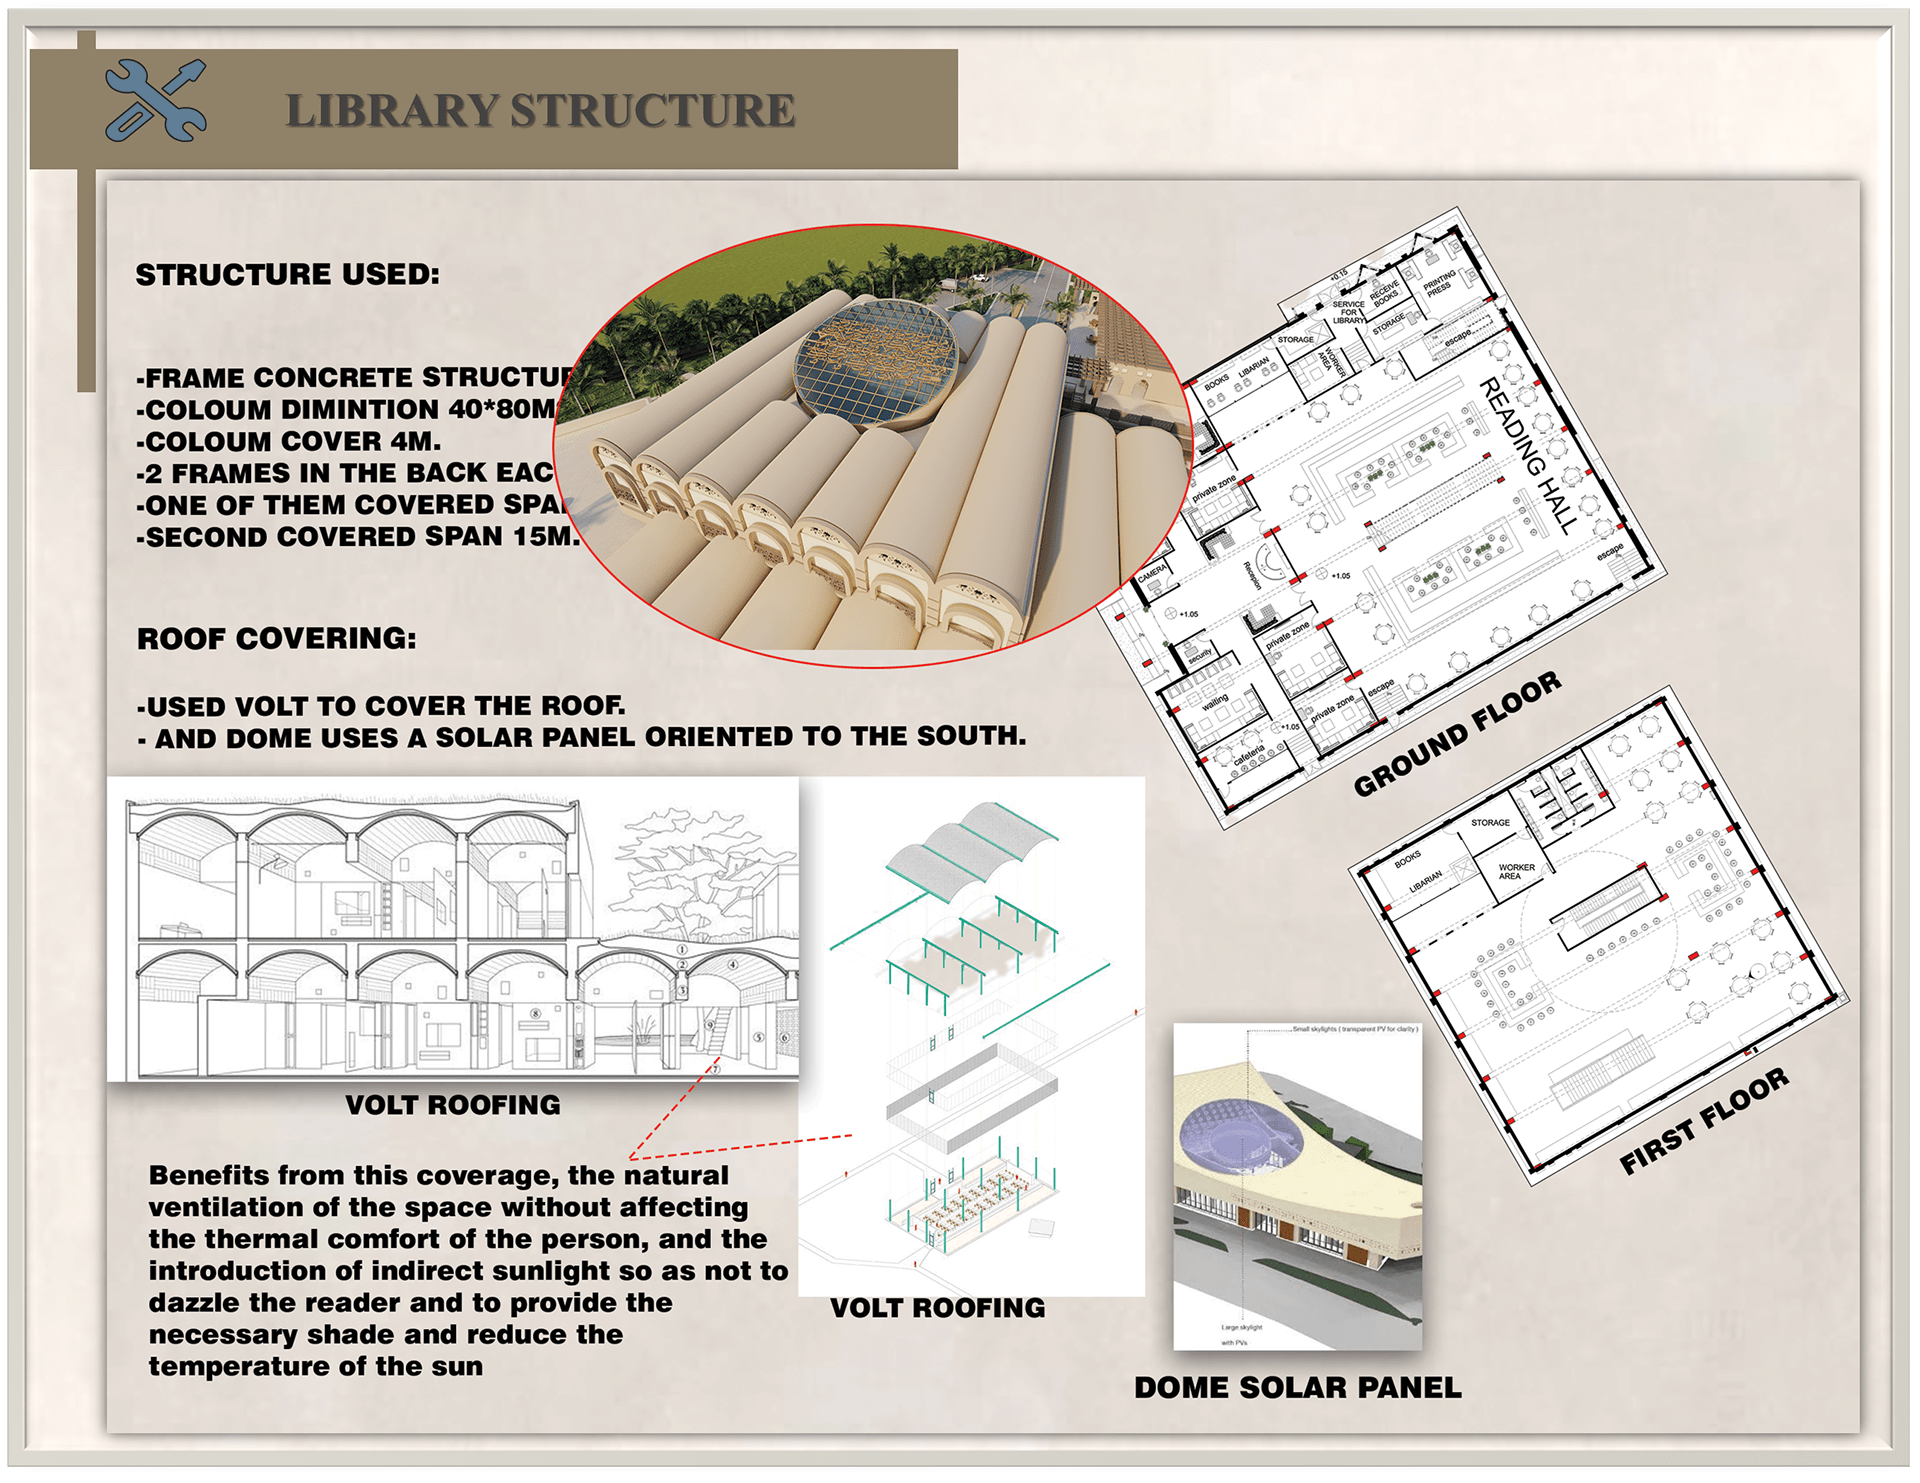Click "STORAGE" label on first floor plan

(x=1490, y=823)
